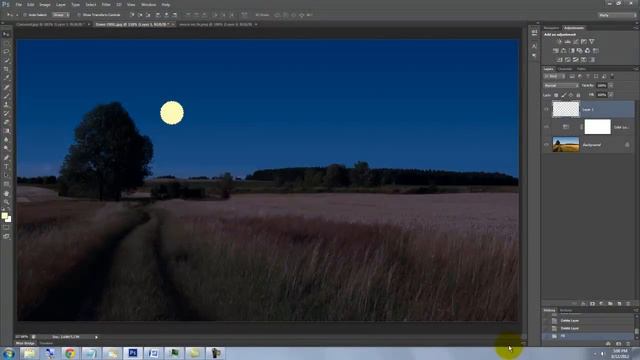This screenshot has height=360, width=640.
Task: Select the Clone Stamp tool
Action: (x=6, y=104)
